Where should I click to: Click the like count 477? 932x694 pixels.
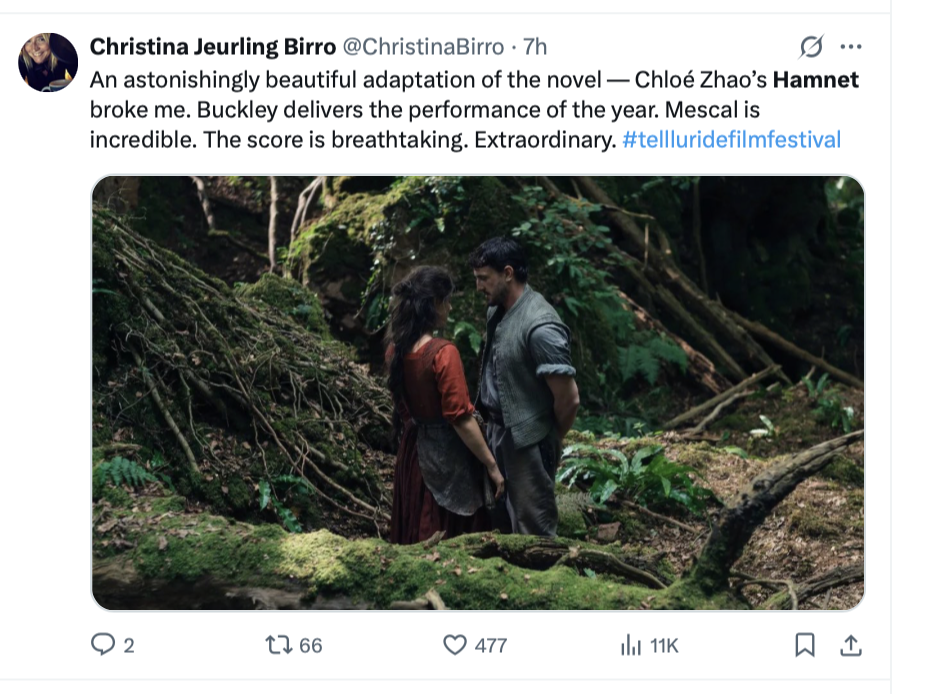pyautogui.click(x=490, y=646)
